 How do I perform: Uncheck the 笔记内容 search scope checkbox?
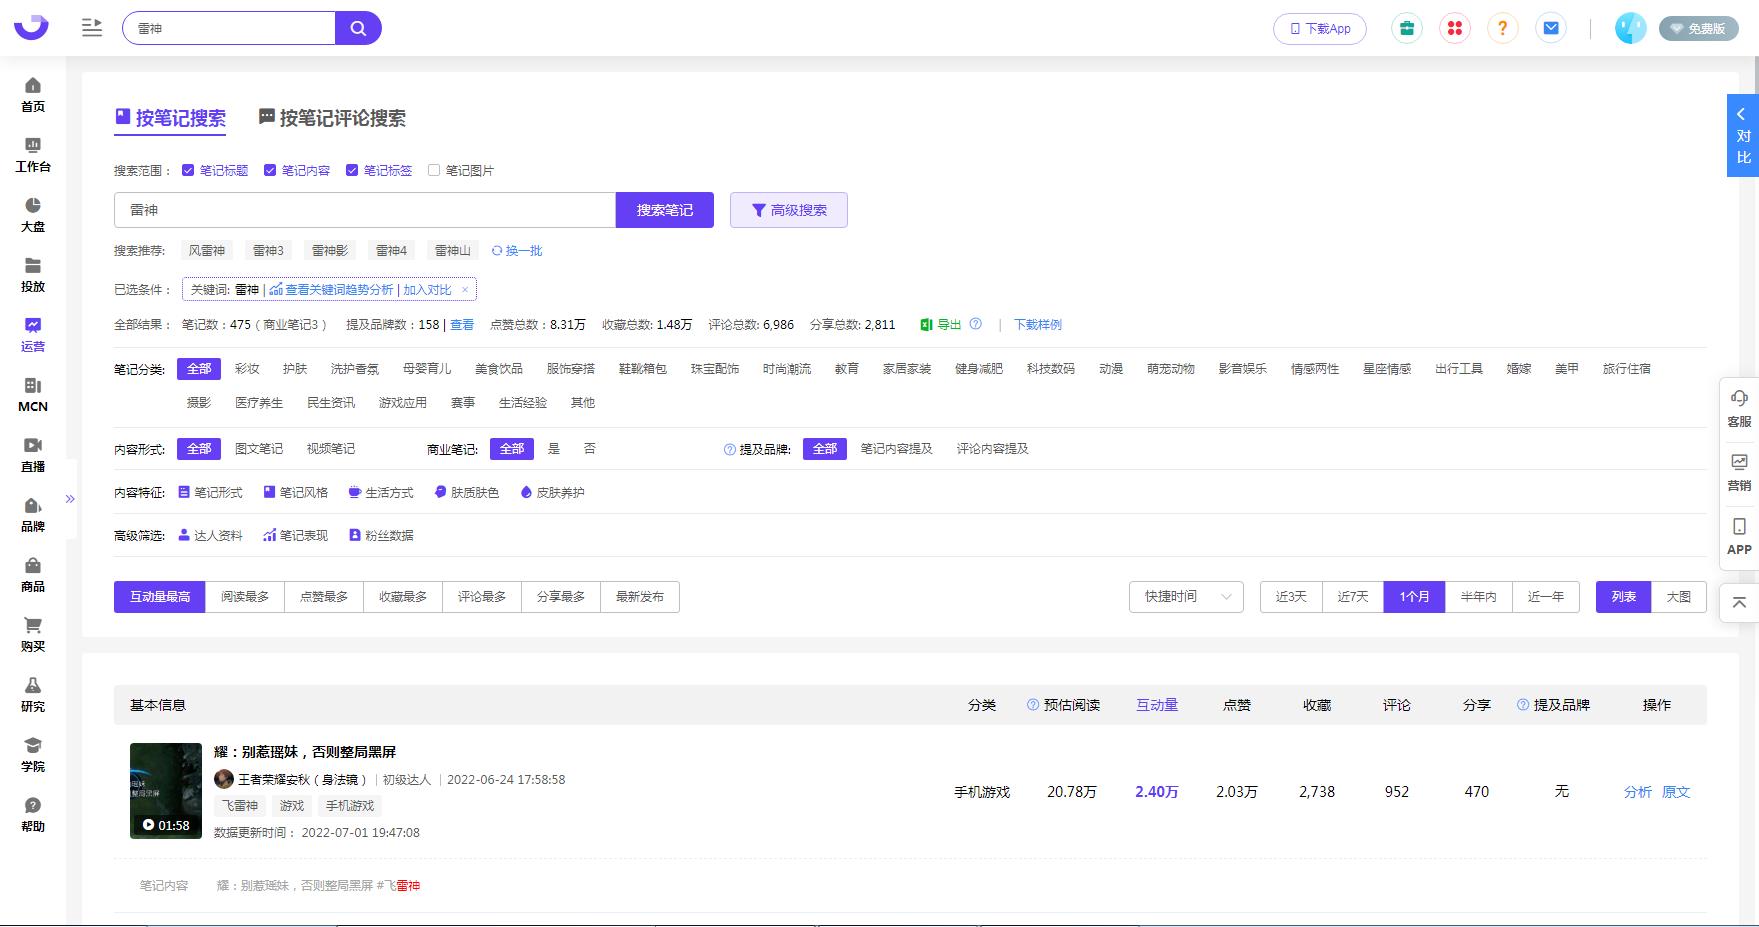[x=270, y=170]
